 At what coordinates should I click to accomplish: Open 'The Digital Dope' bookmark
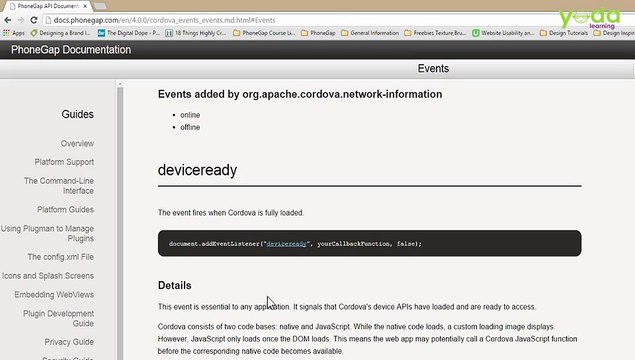coord(129,33)
